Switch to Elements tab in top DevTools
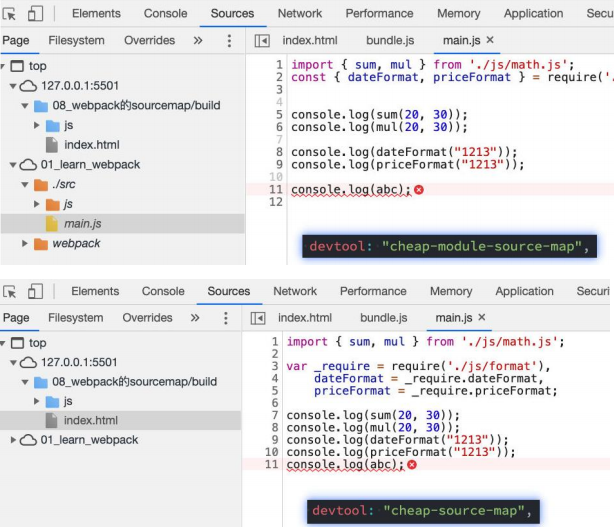This screenshot has height=527, width=614. click(96, 14)
